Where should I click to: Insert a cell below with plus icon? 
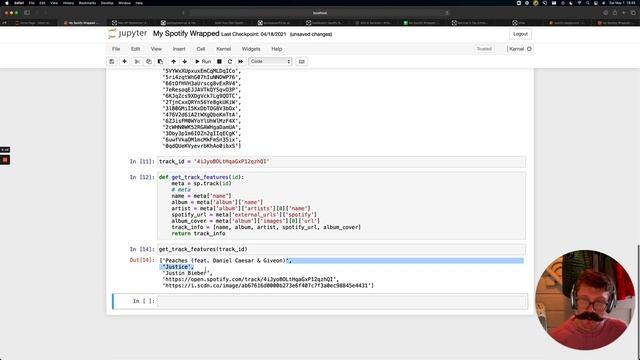124,61
